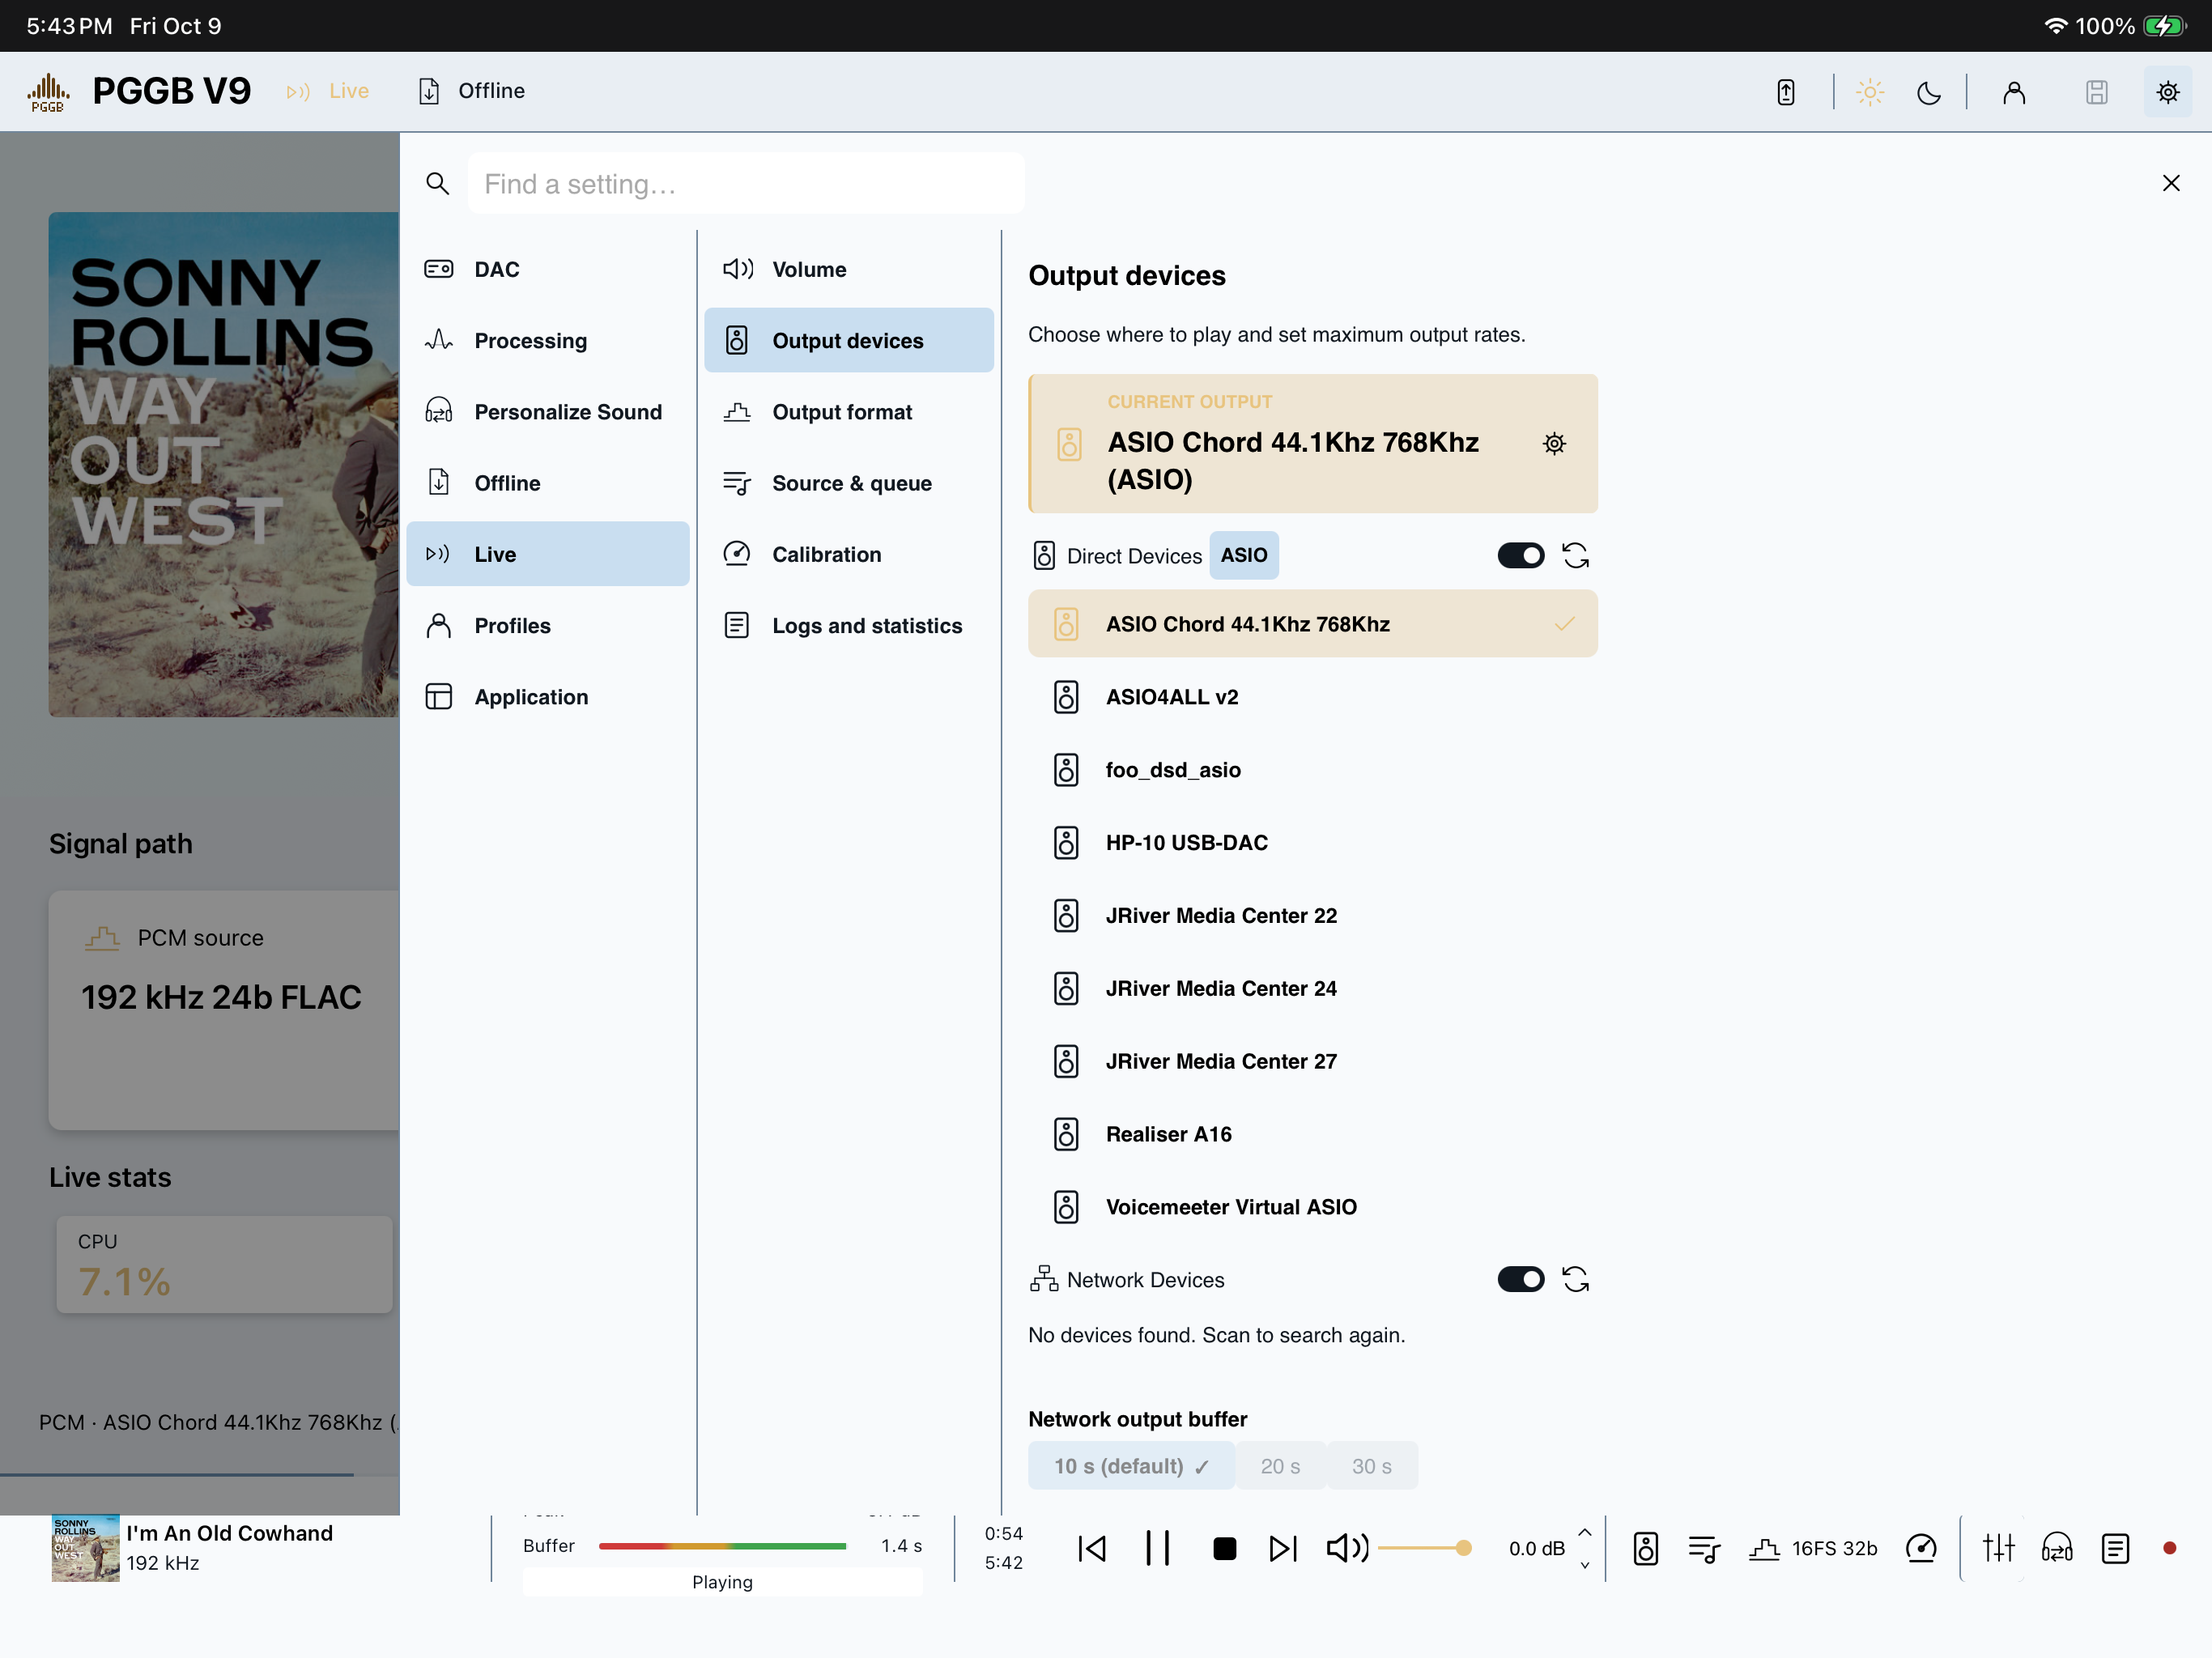Open headphone personalize icon in player bar

(x=2057, y=1549)
